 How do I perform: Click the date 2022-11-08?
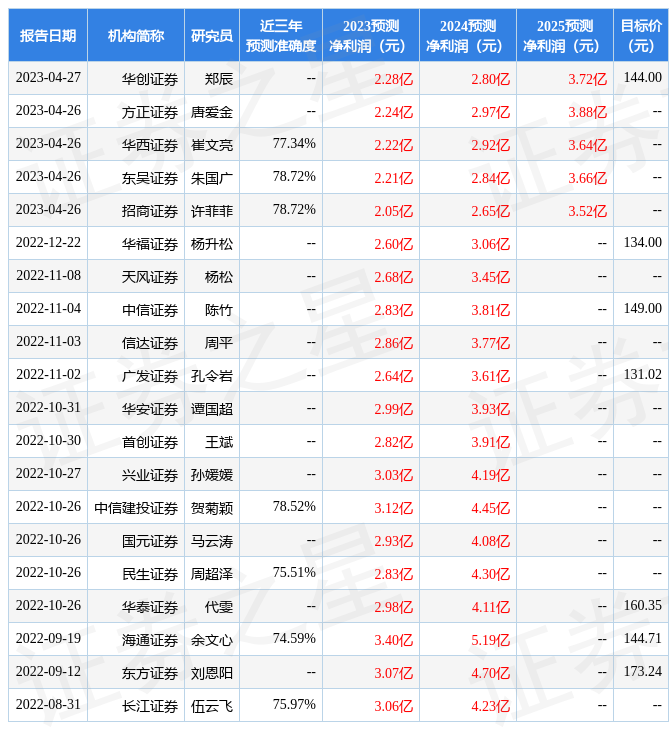pyautogui.click(x=48, y=276)
